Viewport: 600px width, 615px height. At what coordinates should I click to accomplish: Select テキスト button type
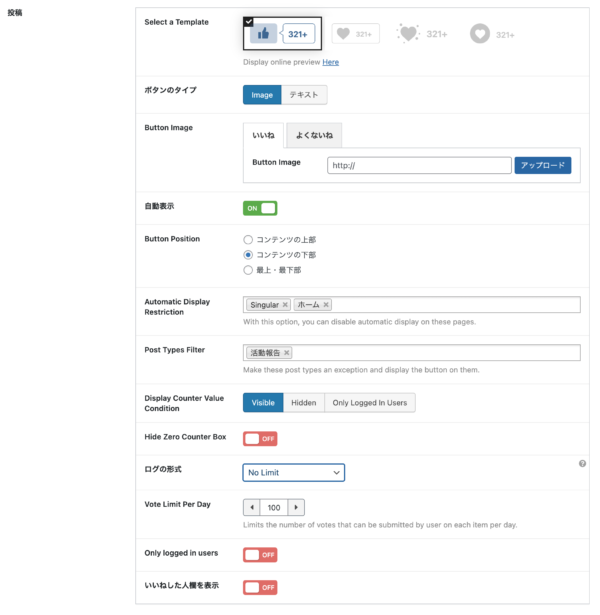[304, 95]
